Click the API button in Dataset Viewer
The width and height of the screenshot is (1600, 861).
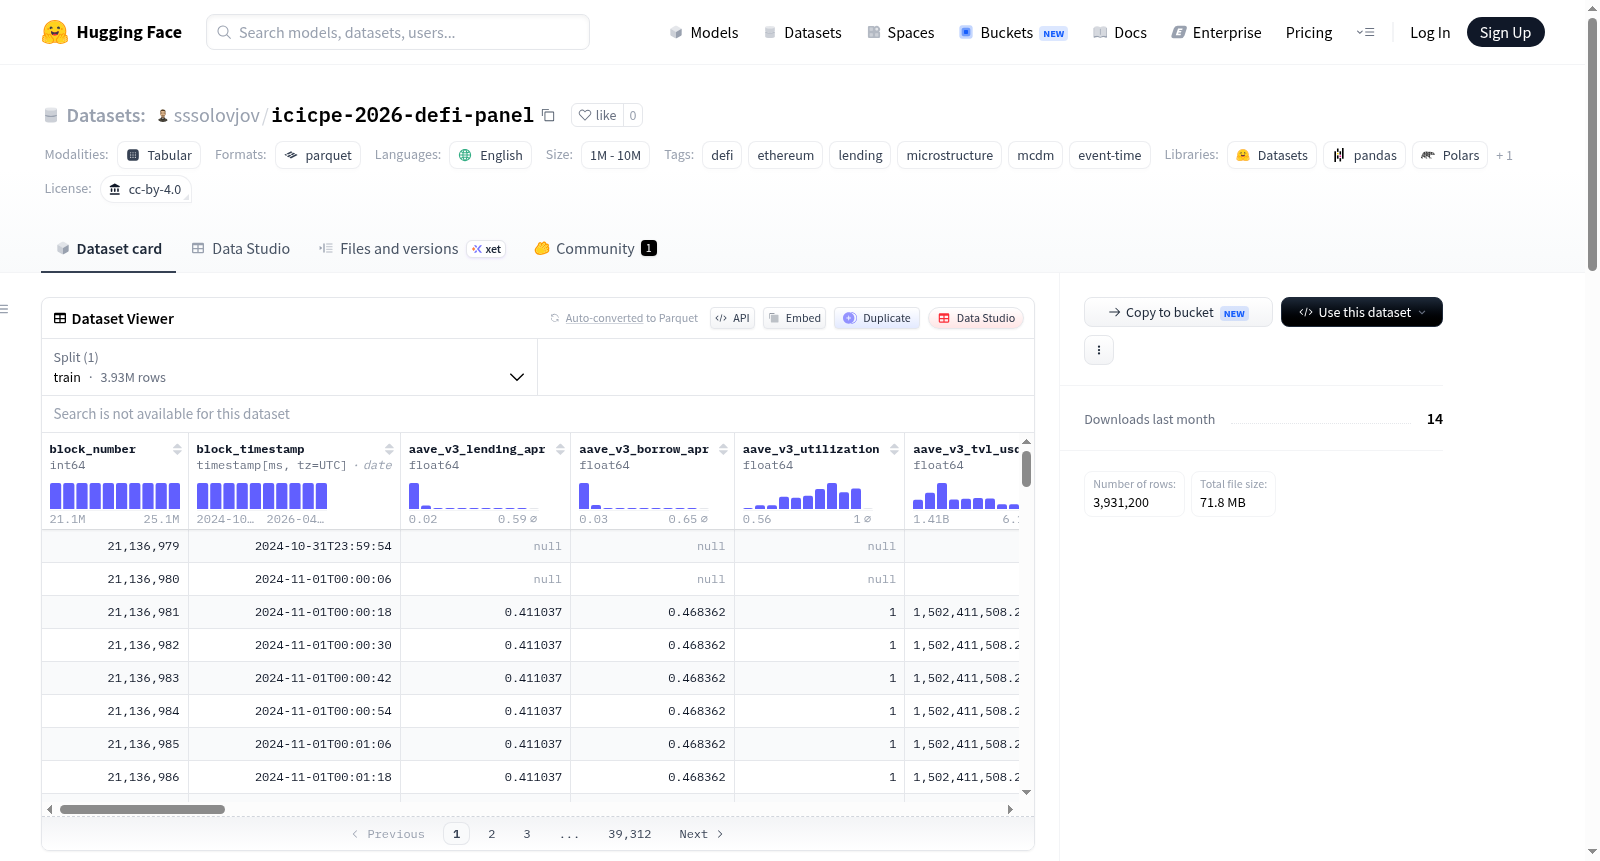point(732,318)
